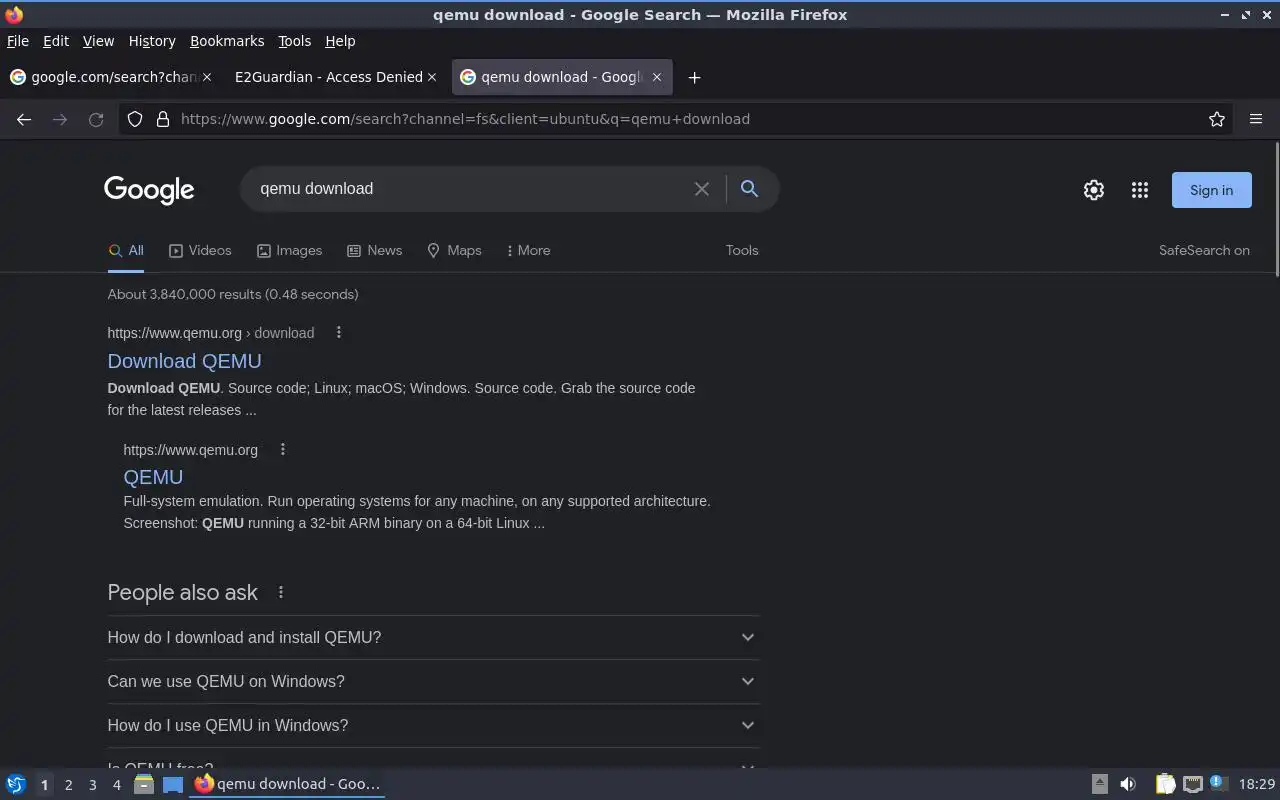This screenshot has width=1280, height=800.
Task: Open tracking protection shield icon
Action: click(135, 119)
